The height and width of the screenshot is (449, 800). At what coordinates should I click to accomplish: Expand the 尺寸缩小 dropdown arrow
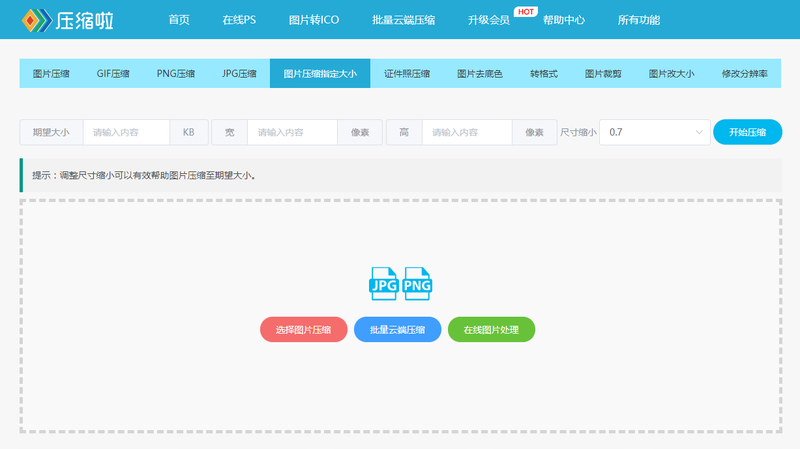[698, 132]
